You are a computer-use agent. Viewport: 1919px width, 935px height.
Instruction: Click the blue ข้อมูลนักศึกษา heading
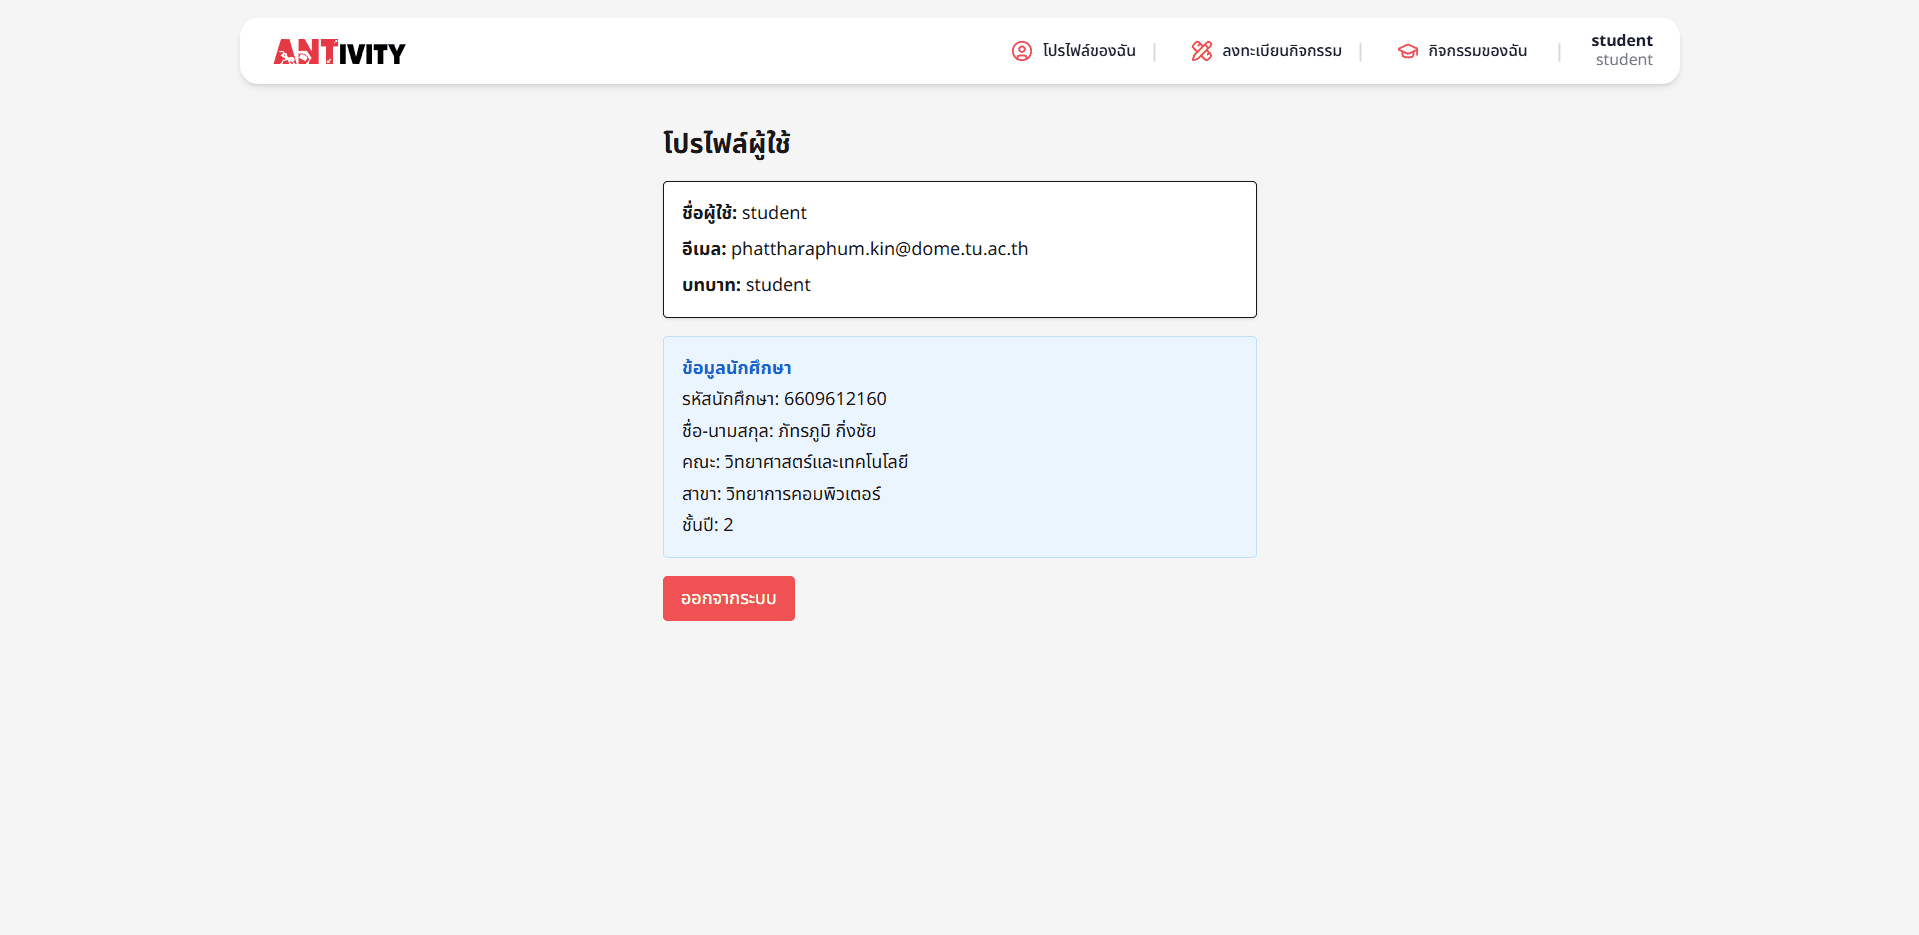(x=736, y=368)
